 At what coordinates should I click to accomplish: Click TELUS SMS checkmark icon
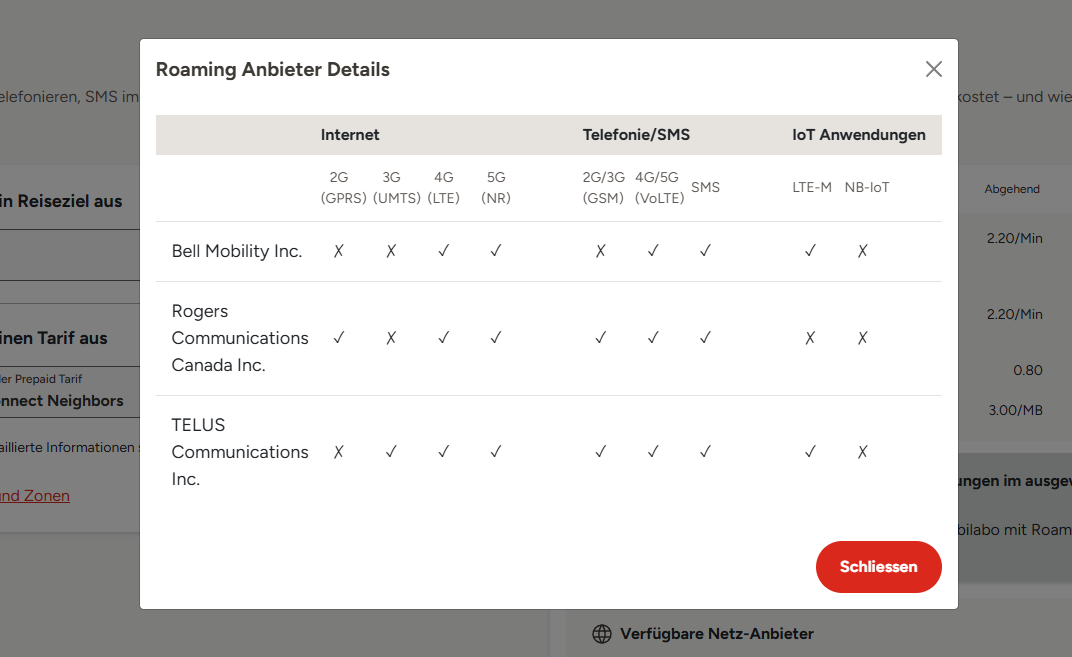(705, 452)
